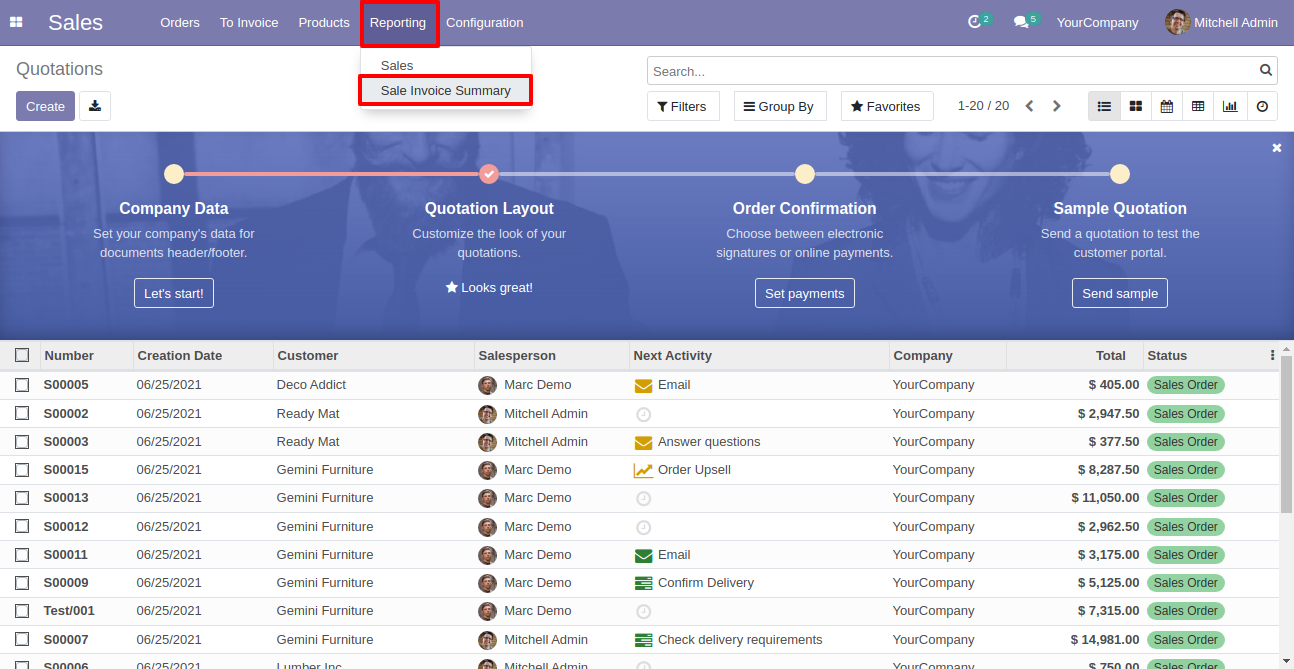The height and width of the screenshot is (669, 1294).
Task: Click the search magnifier icon
Action: pos(1266,71)
